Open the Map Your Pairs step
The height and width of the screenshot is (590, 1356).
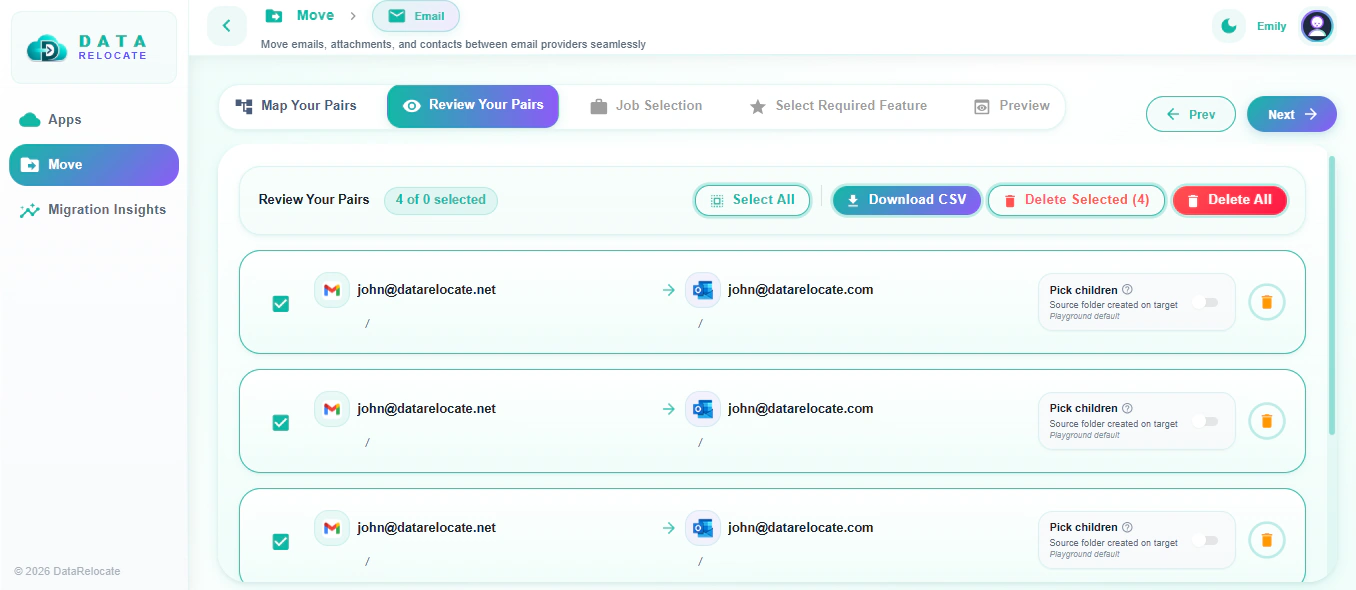[x=296, y=106]
